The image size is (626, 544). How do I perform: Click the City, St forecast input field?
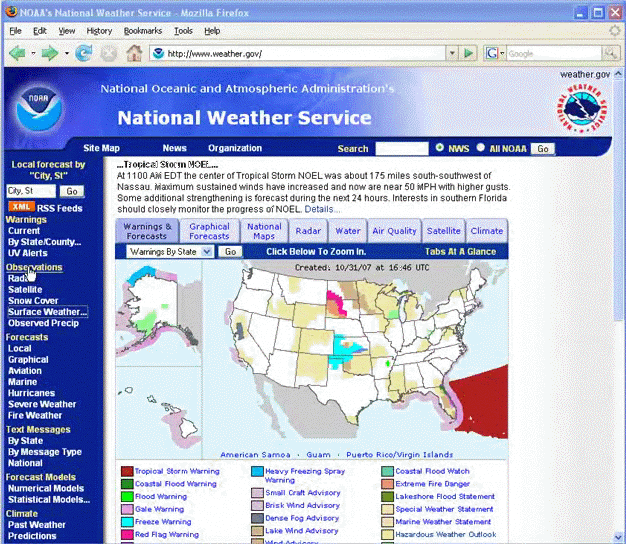pyautogui.click(x=31, y=191)
